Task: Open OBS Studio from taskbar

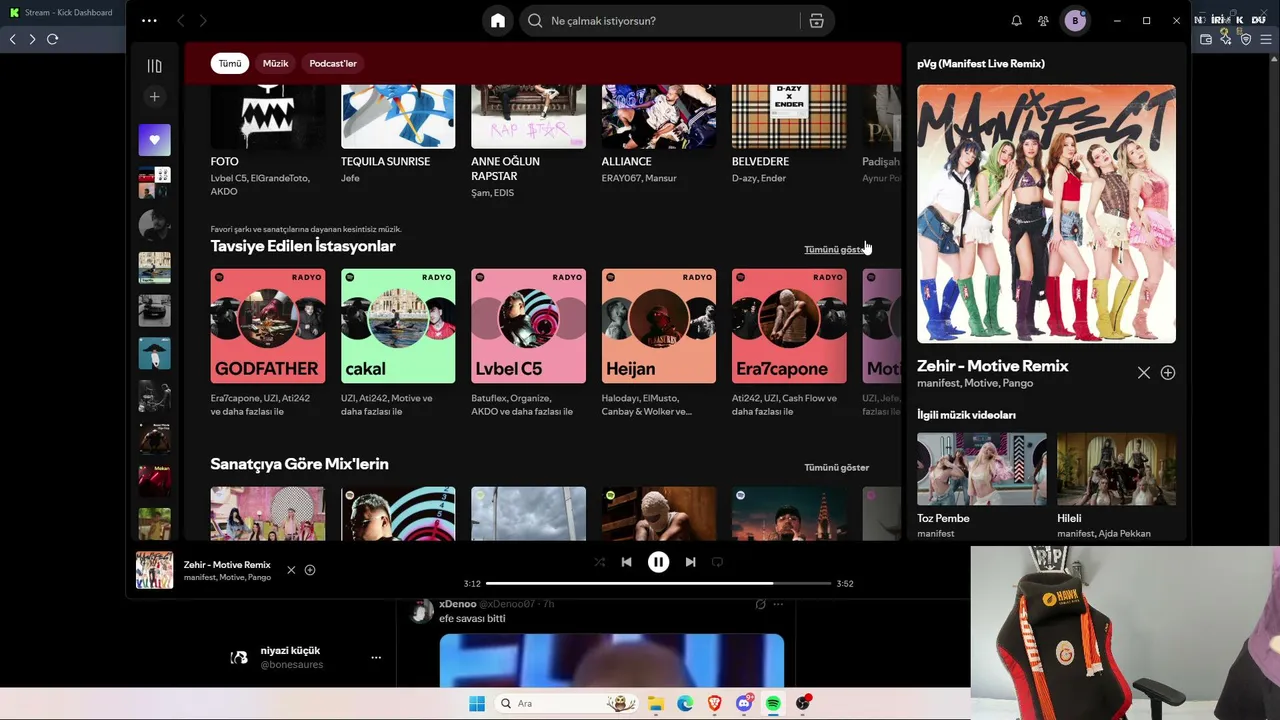Action: [803, 704]
